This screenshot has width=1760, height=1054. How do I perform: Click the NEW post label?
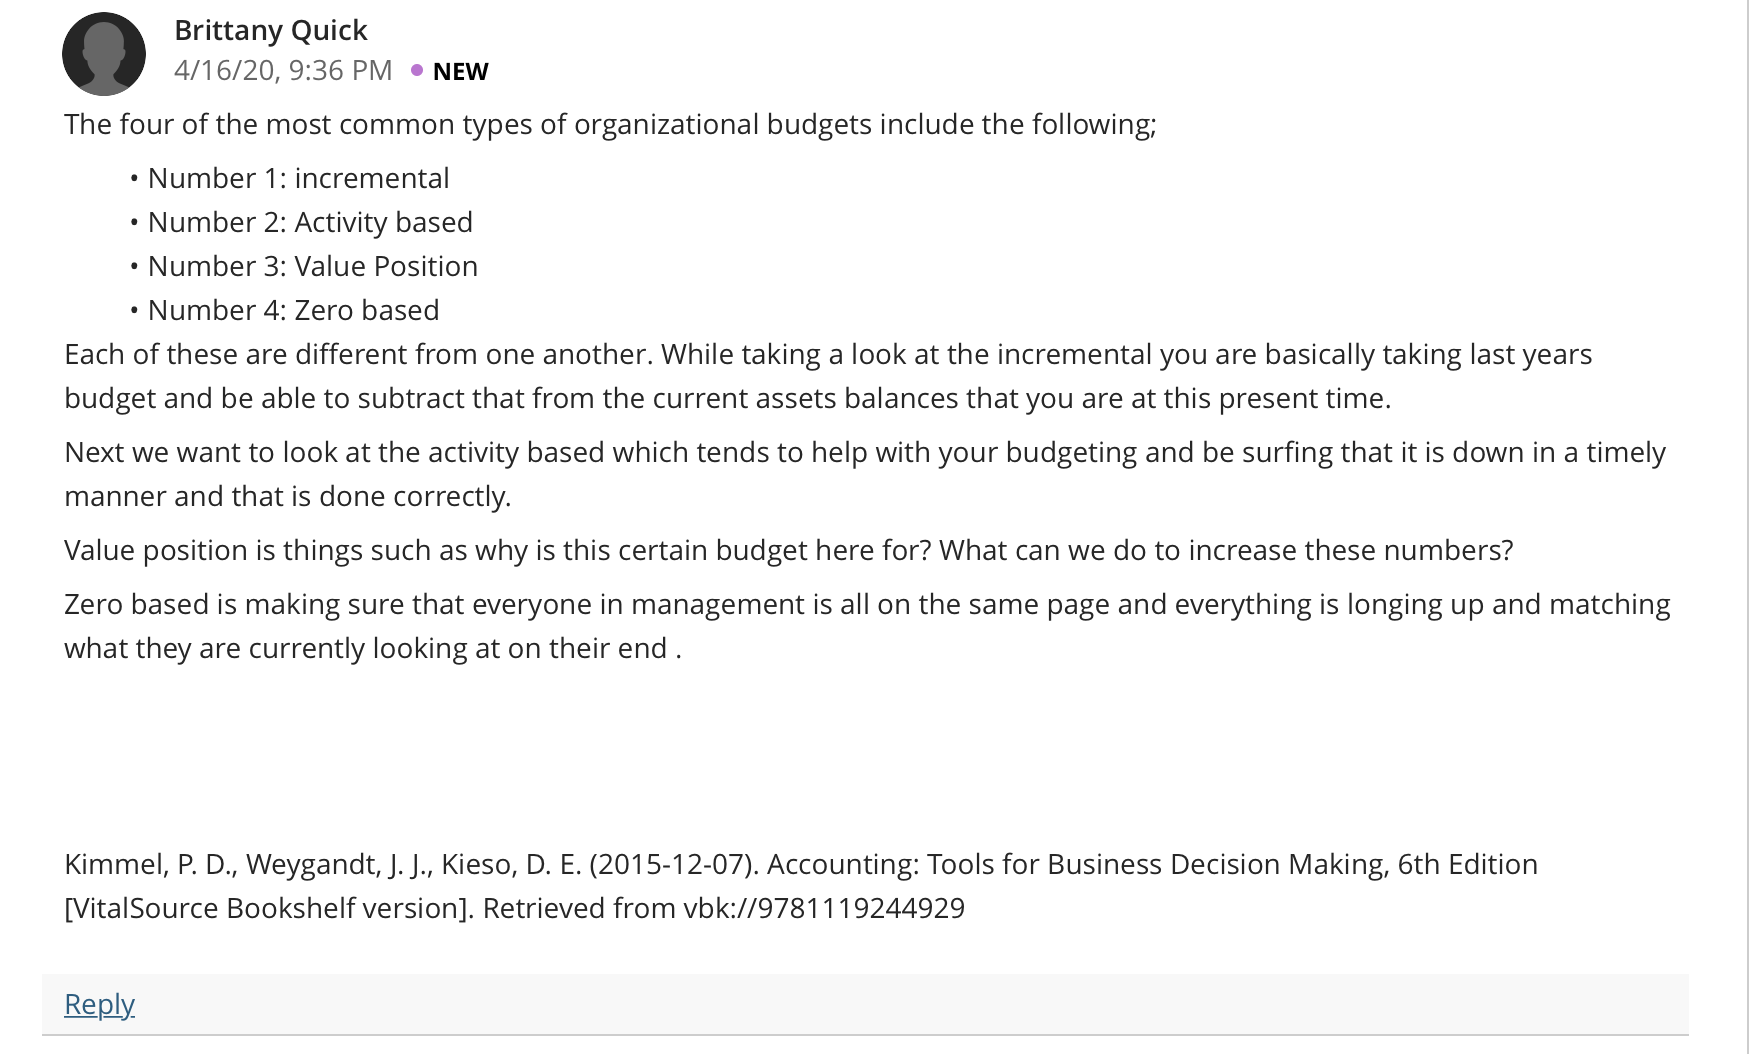[460, 71]
